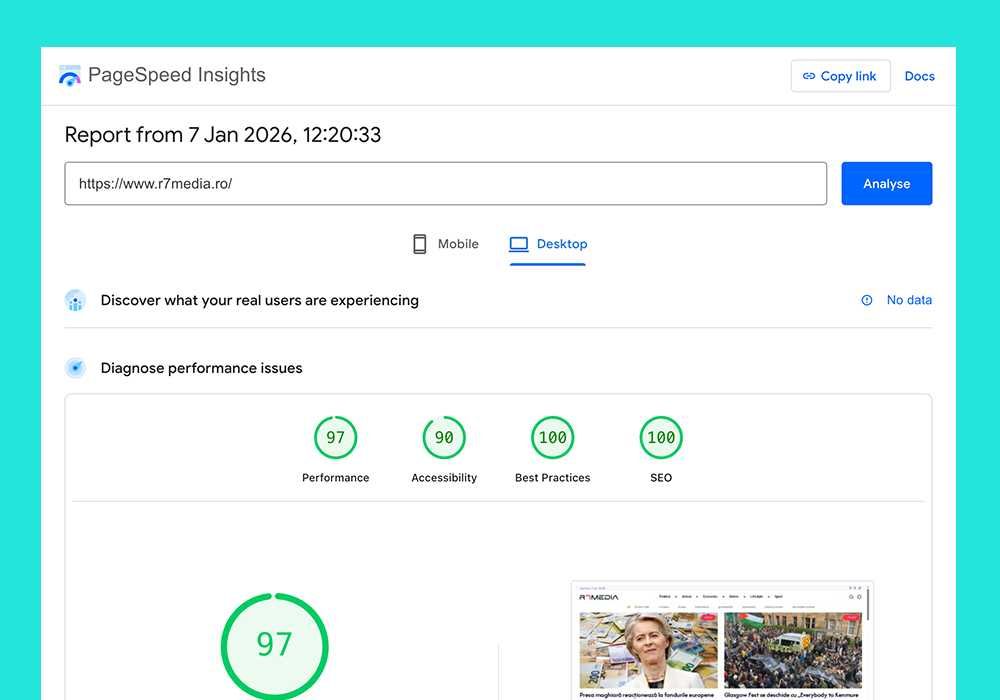Click the desktop laptop icon
1000x700 pixels.
click(518, 244)
